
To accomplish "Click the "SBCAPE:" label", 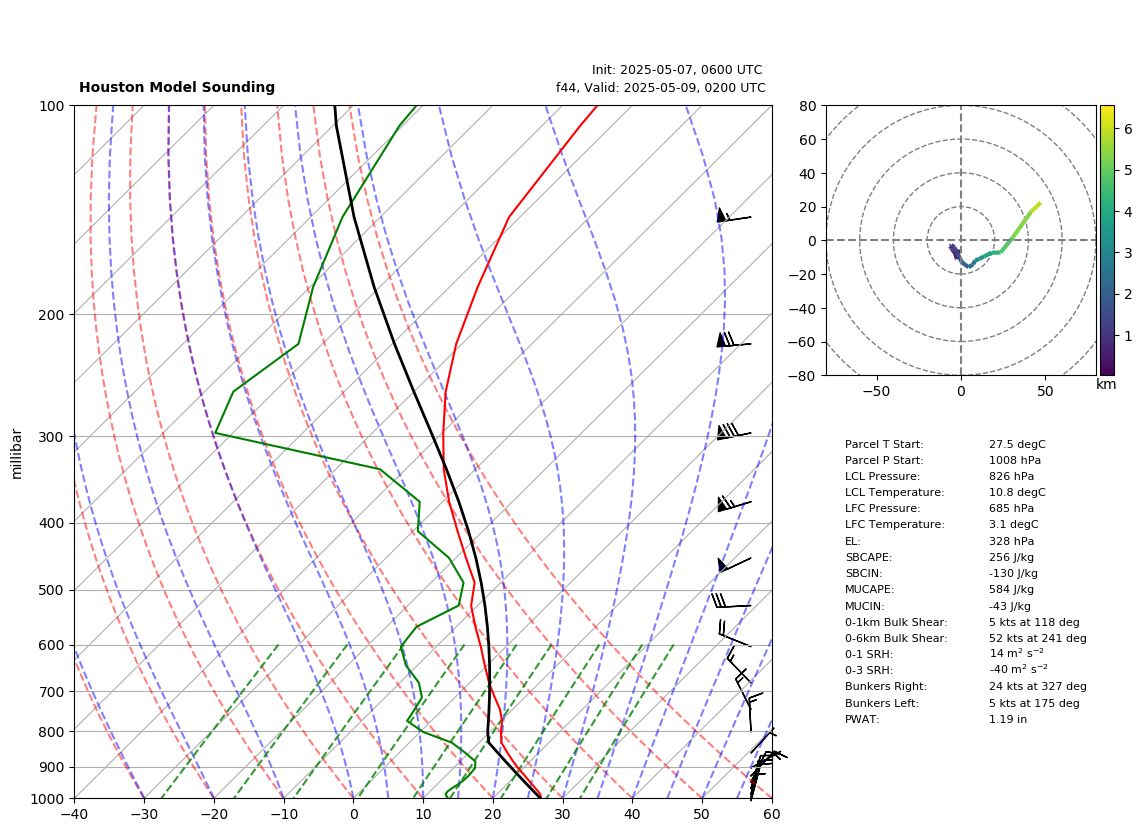I will [x=869, y=557].
